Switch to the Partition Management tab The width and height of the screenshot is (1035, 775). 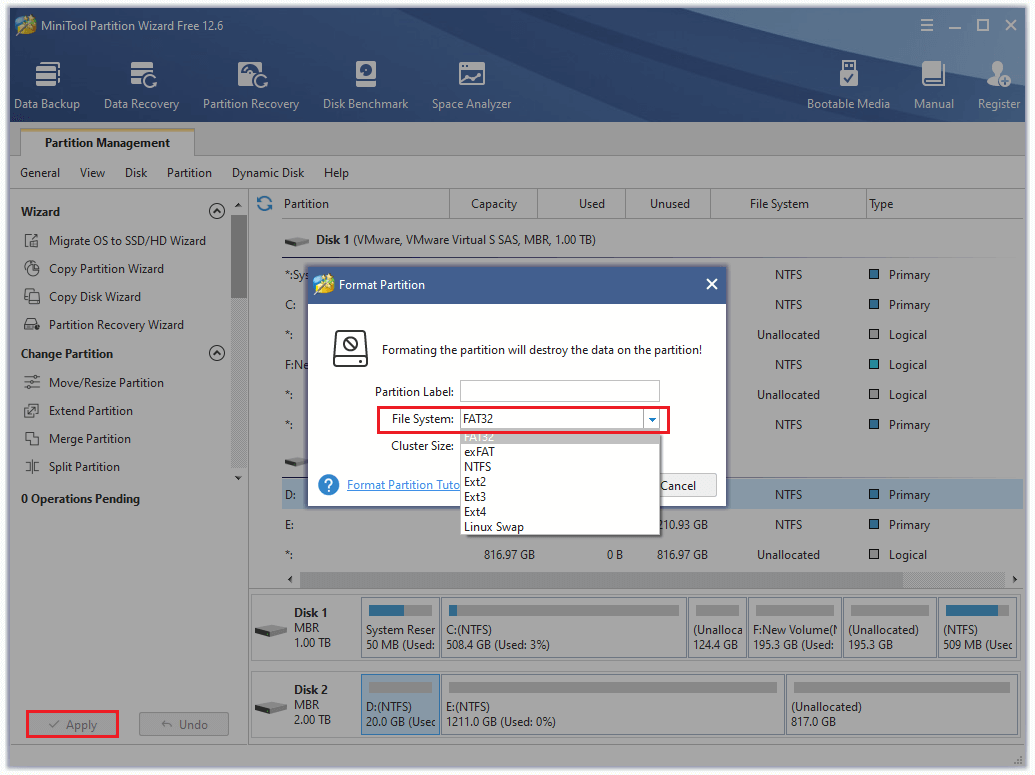tap(106, 142)
